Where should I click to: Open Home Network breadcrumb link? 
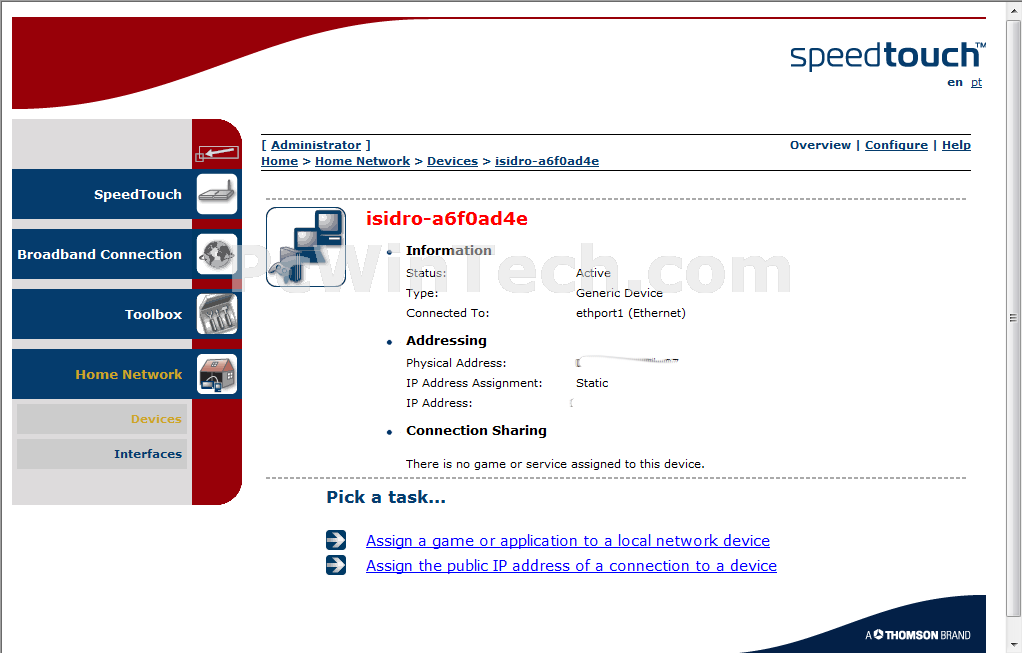pos(362,161)
